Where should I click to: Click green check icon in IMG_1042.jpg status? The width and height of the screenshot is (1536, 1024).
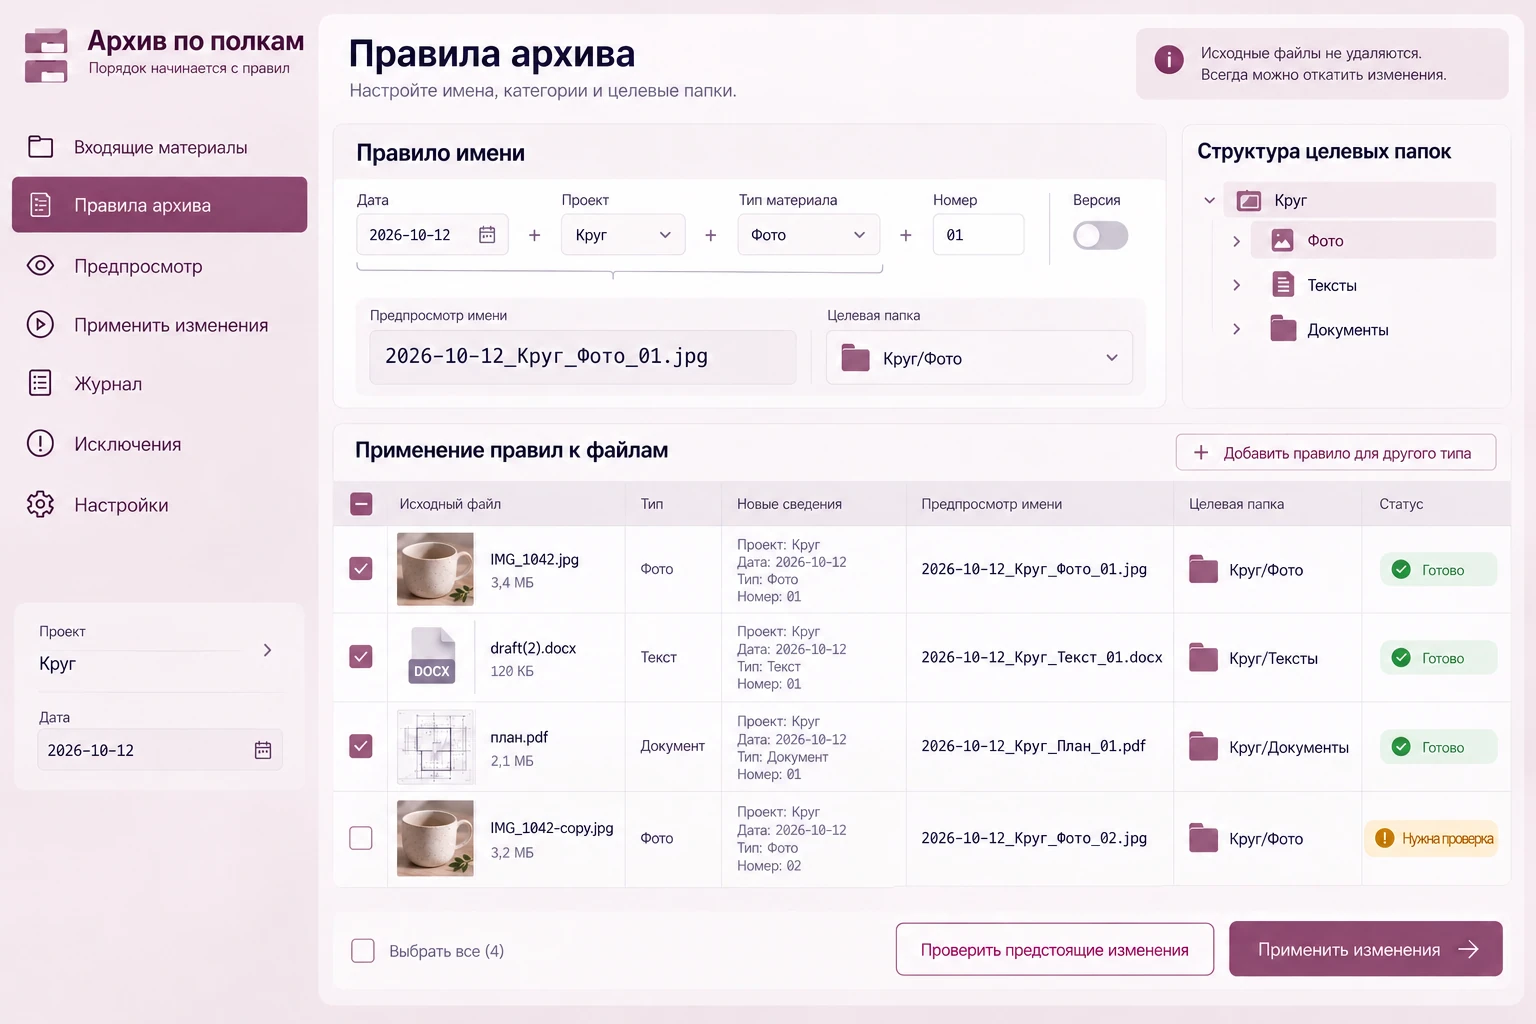(x=1401, y=569)
